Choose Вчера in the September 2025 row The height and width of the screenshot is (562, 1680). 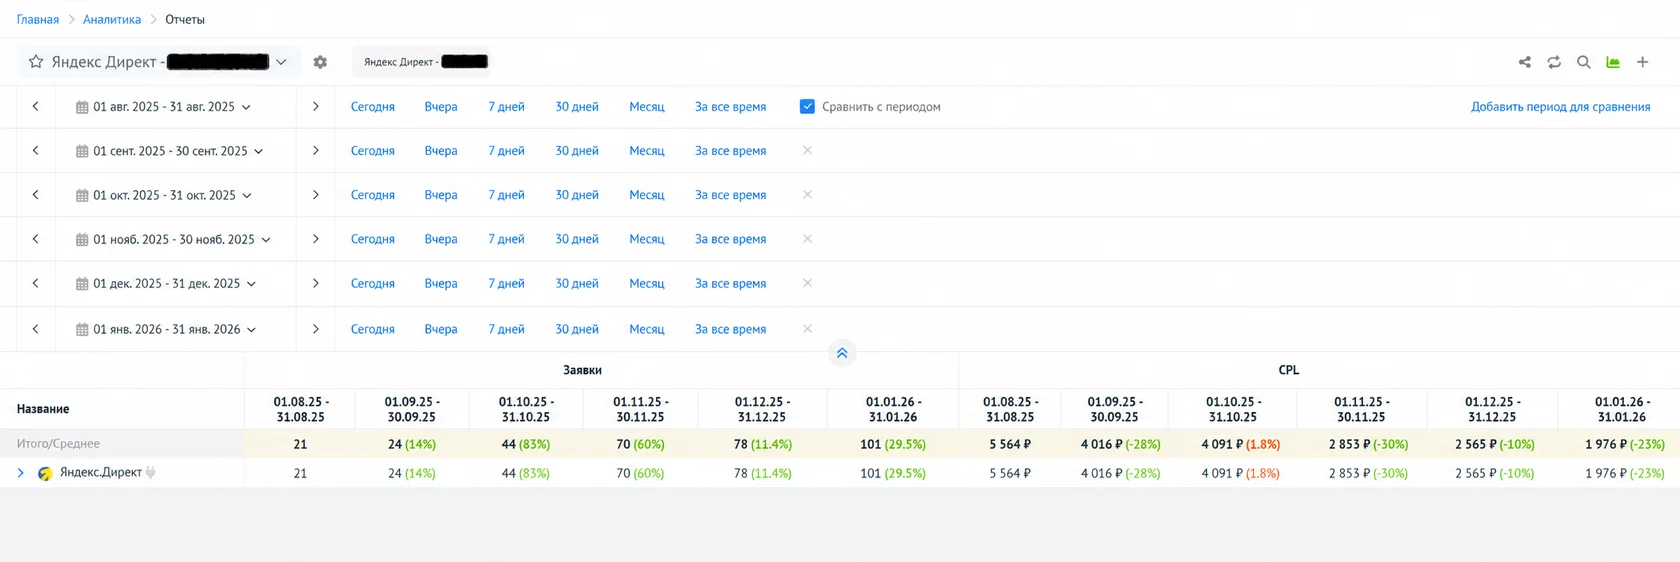(441, 151)
